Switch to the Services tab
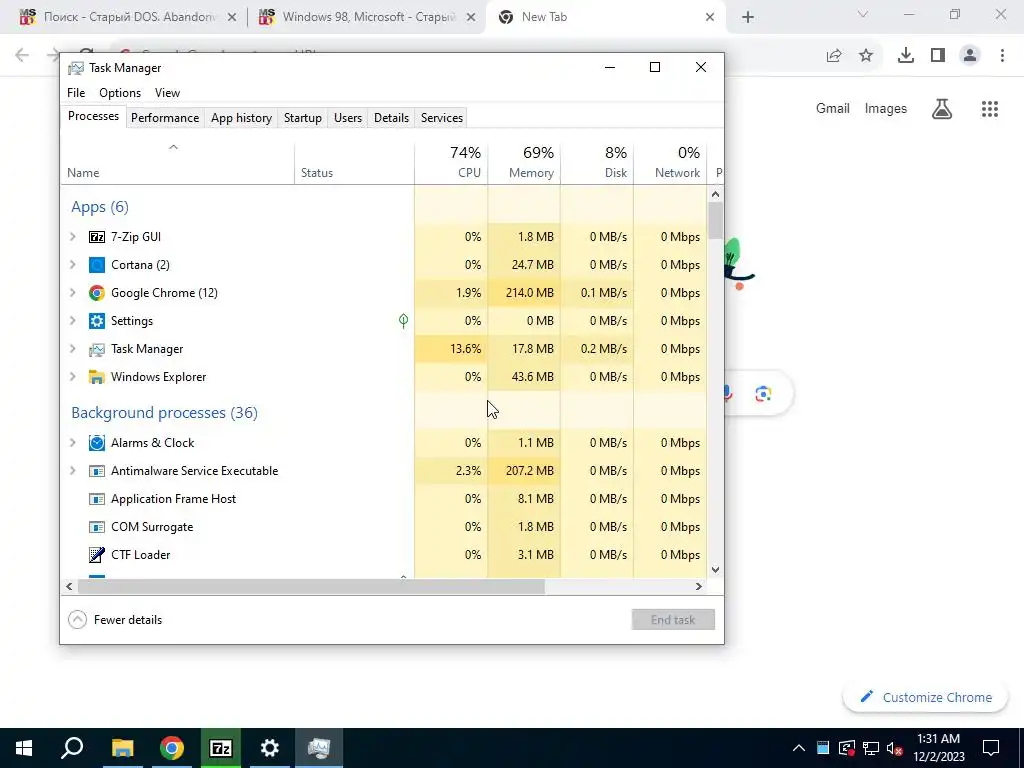1024x768 pixels. [x=441, y=118]
